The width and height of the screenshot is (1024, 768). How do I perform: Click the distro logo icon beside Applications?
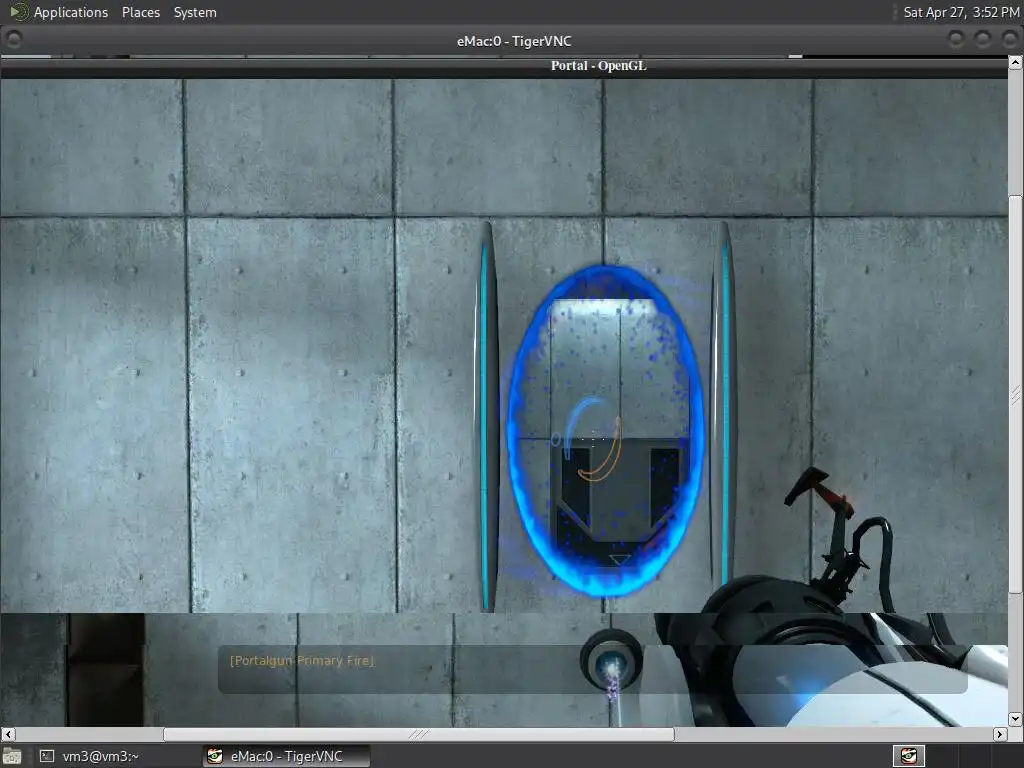tap(19, 12)
